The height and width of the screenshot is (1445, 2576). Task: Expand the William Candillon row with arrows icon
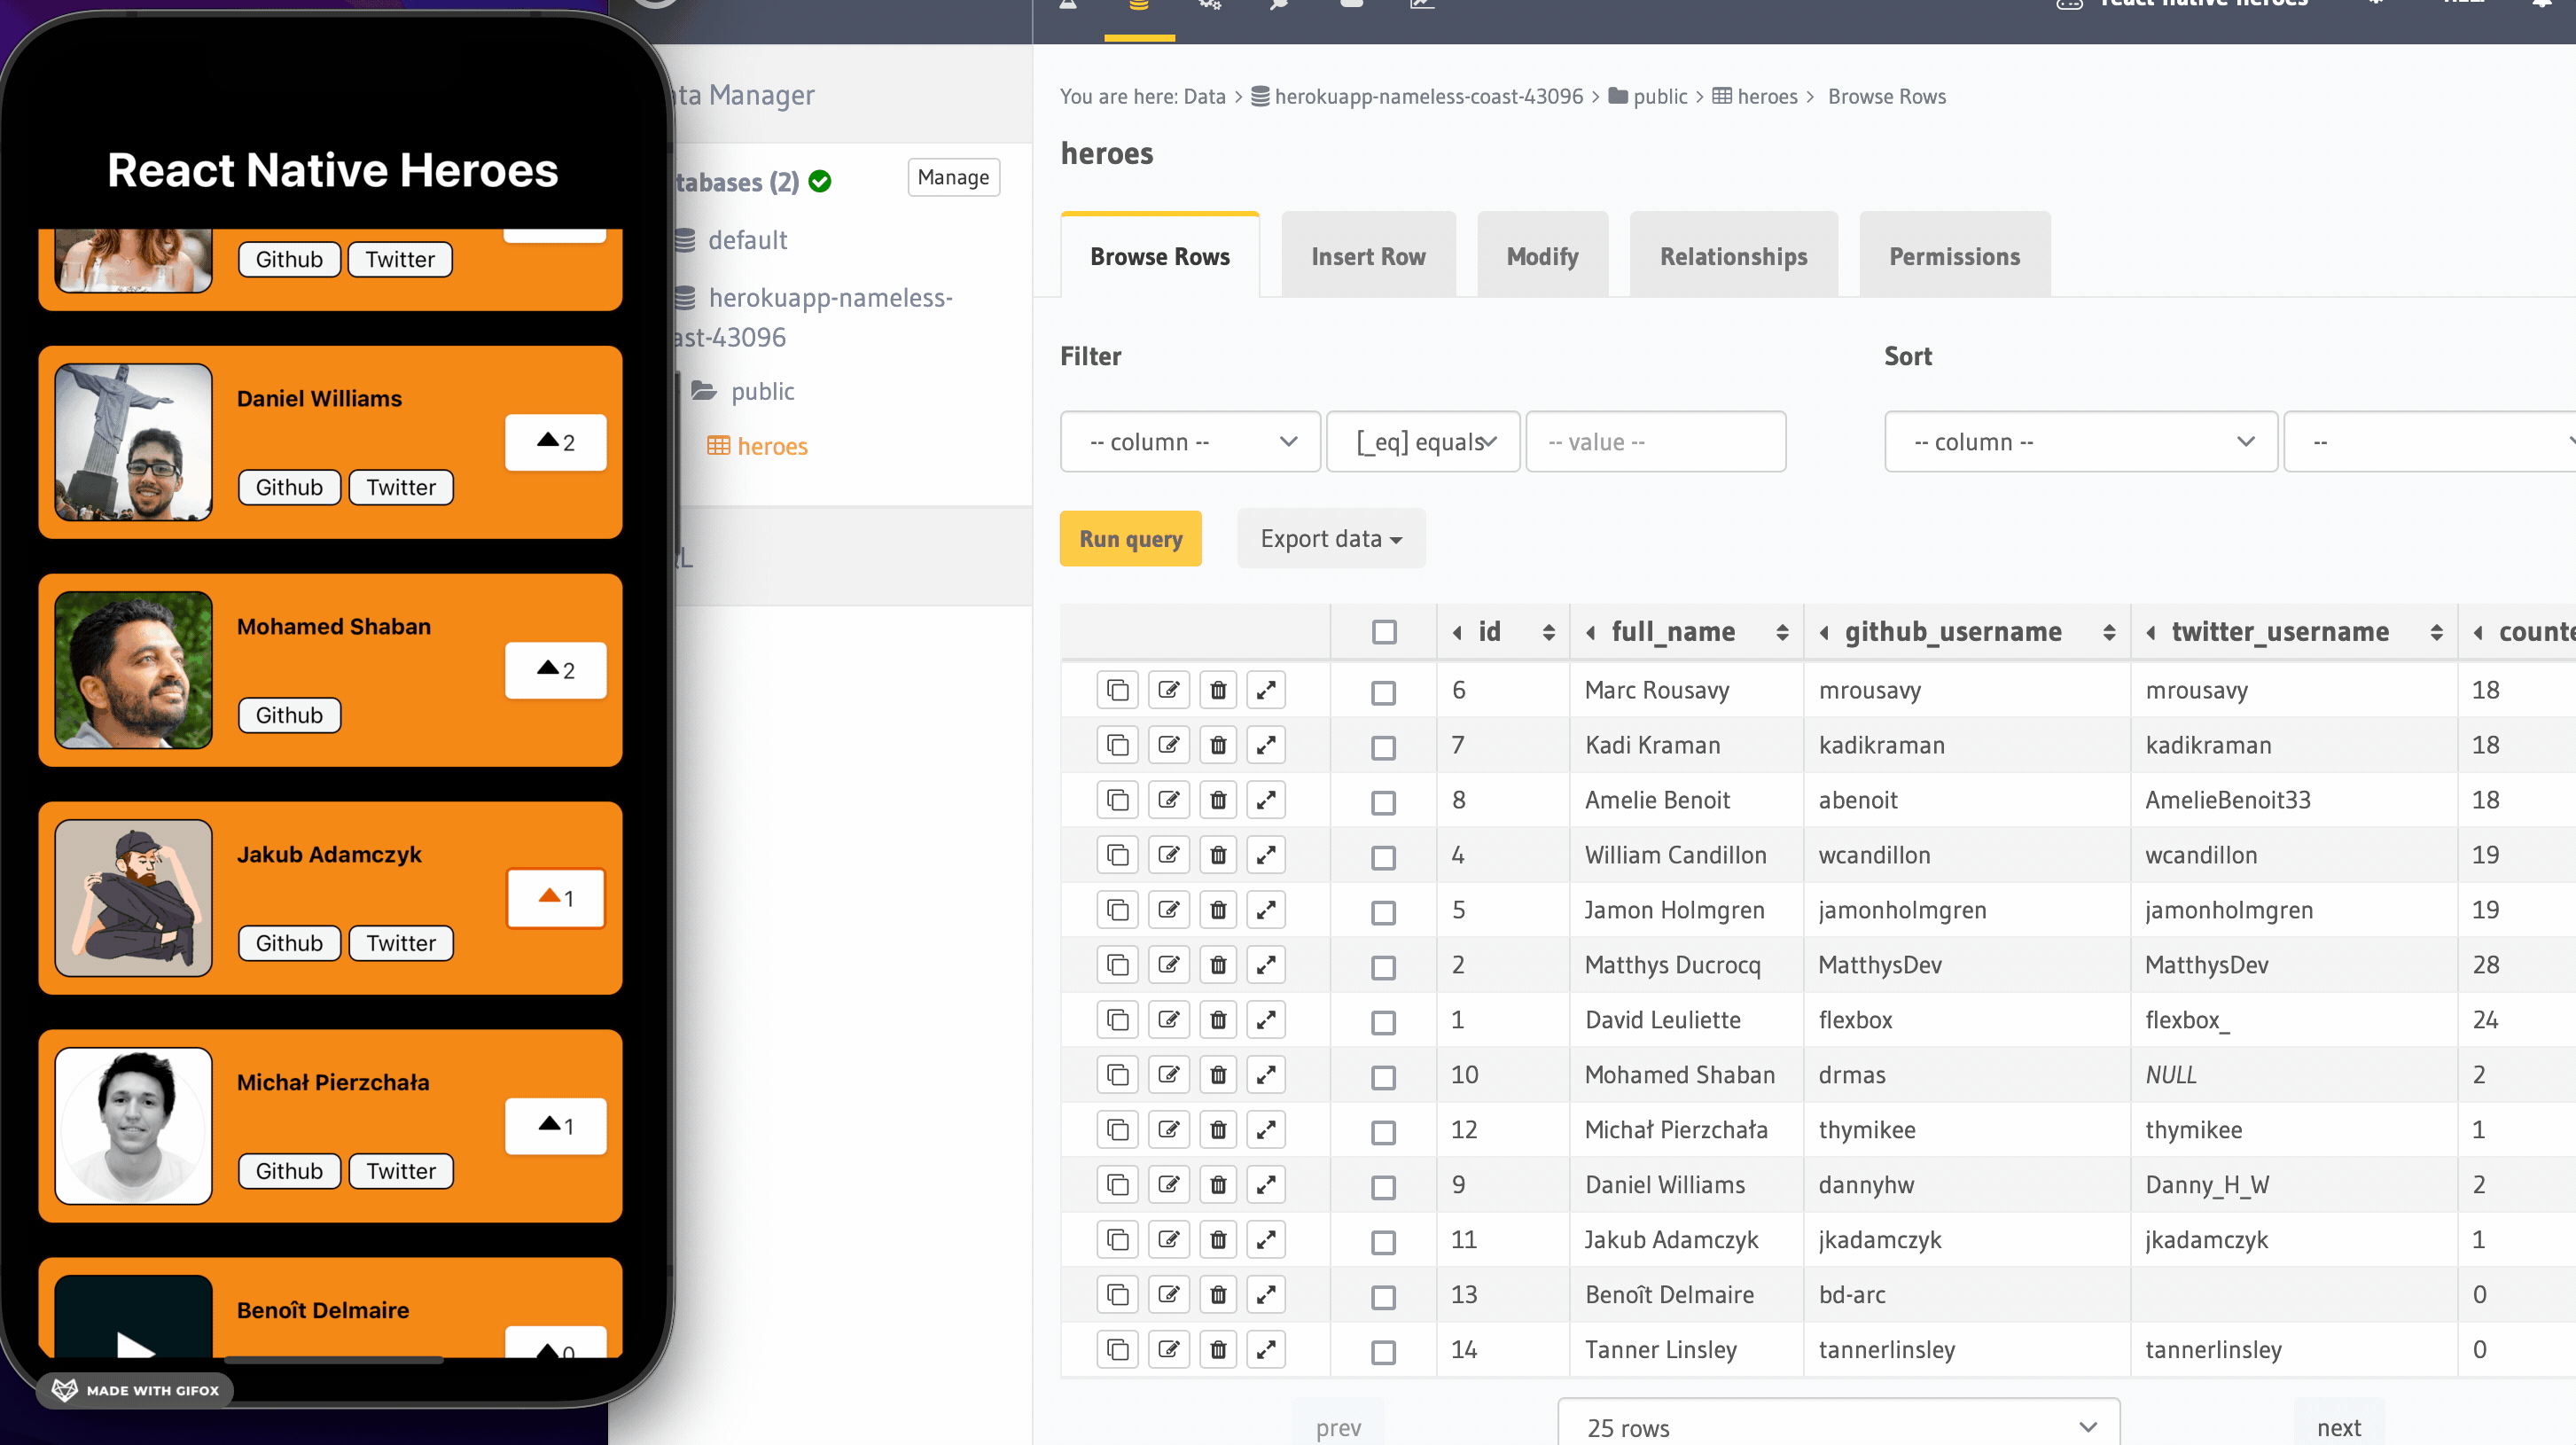pos(1266,855)
